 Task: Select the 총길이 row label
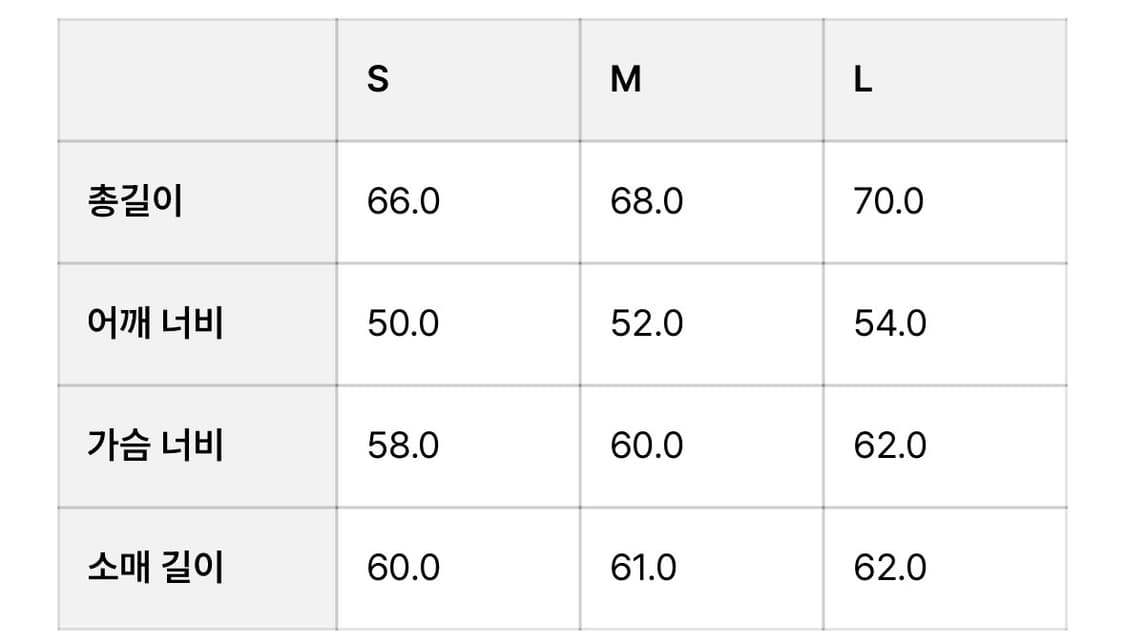pyautogui.click(x=136, y=202)
